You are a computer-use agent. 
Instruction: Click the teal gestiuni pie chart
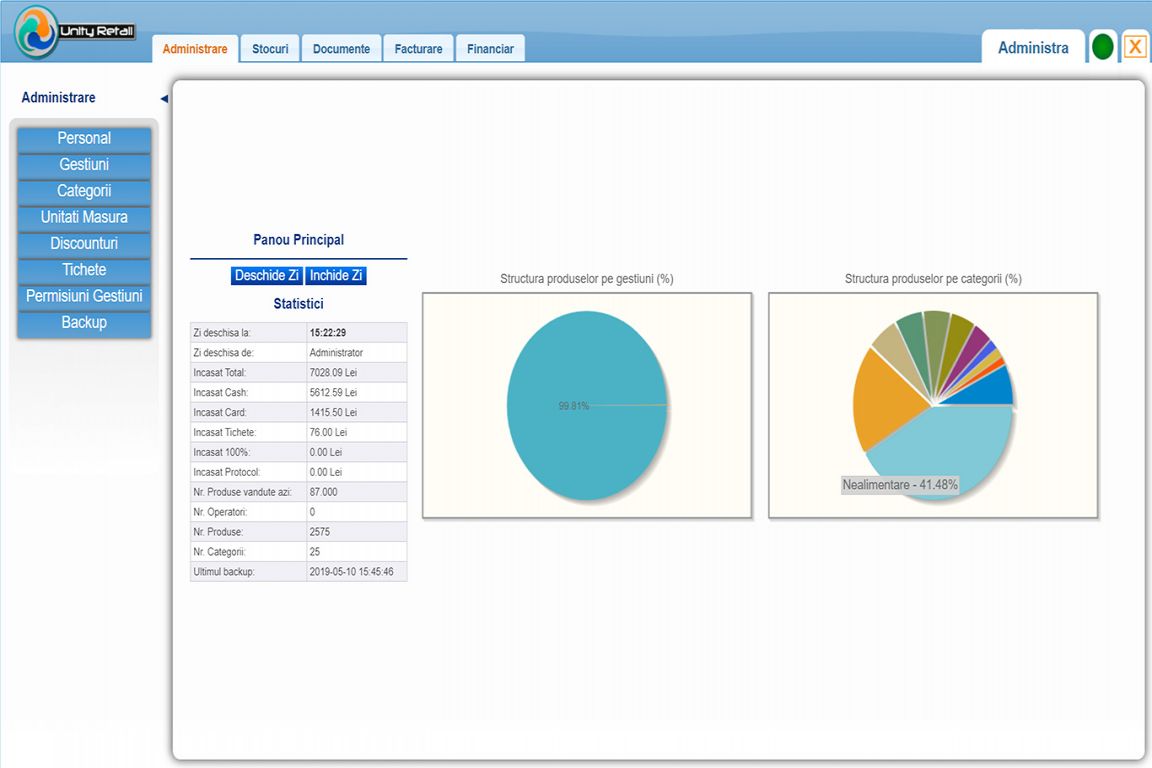[x=587, y=406]
